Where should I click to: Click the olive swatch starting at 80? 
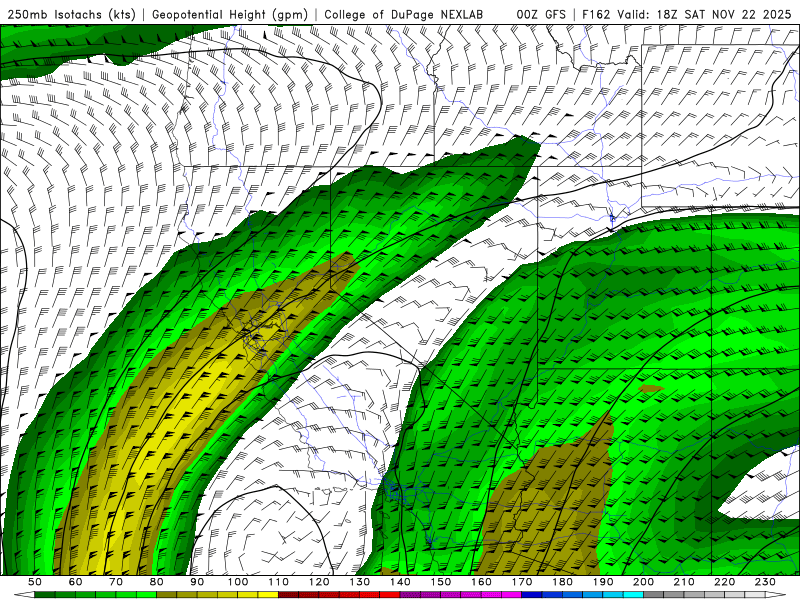coord(166,594)
